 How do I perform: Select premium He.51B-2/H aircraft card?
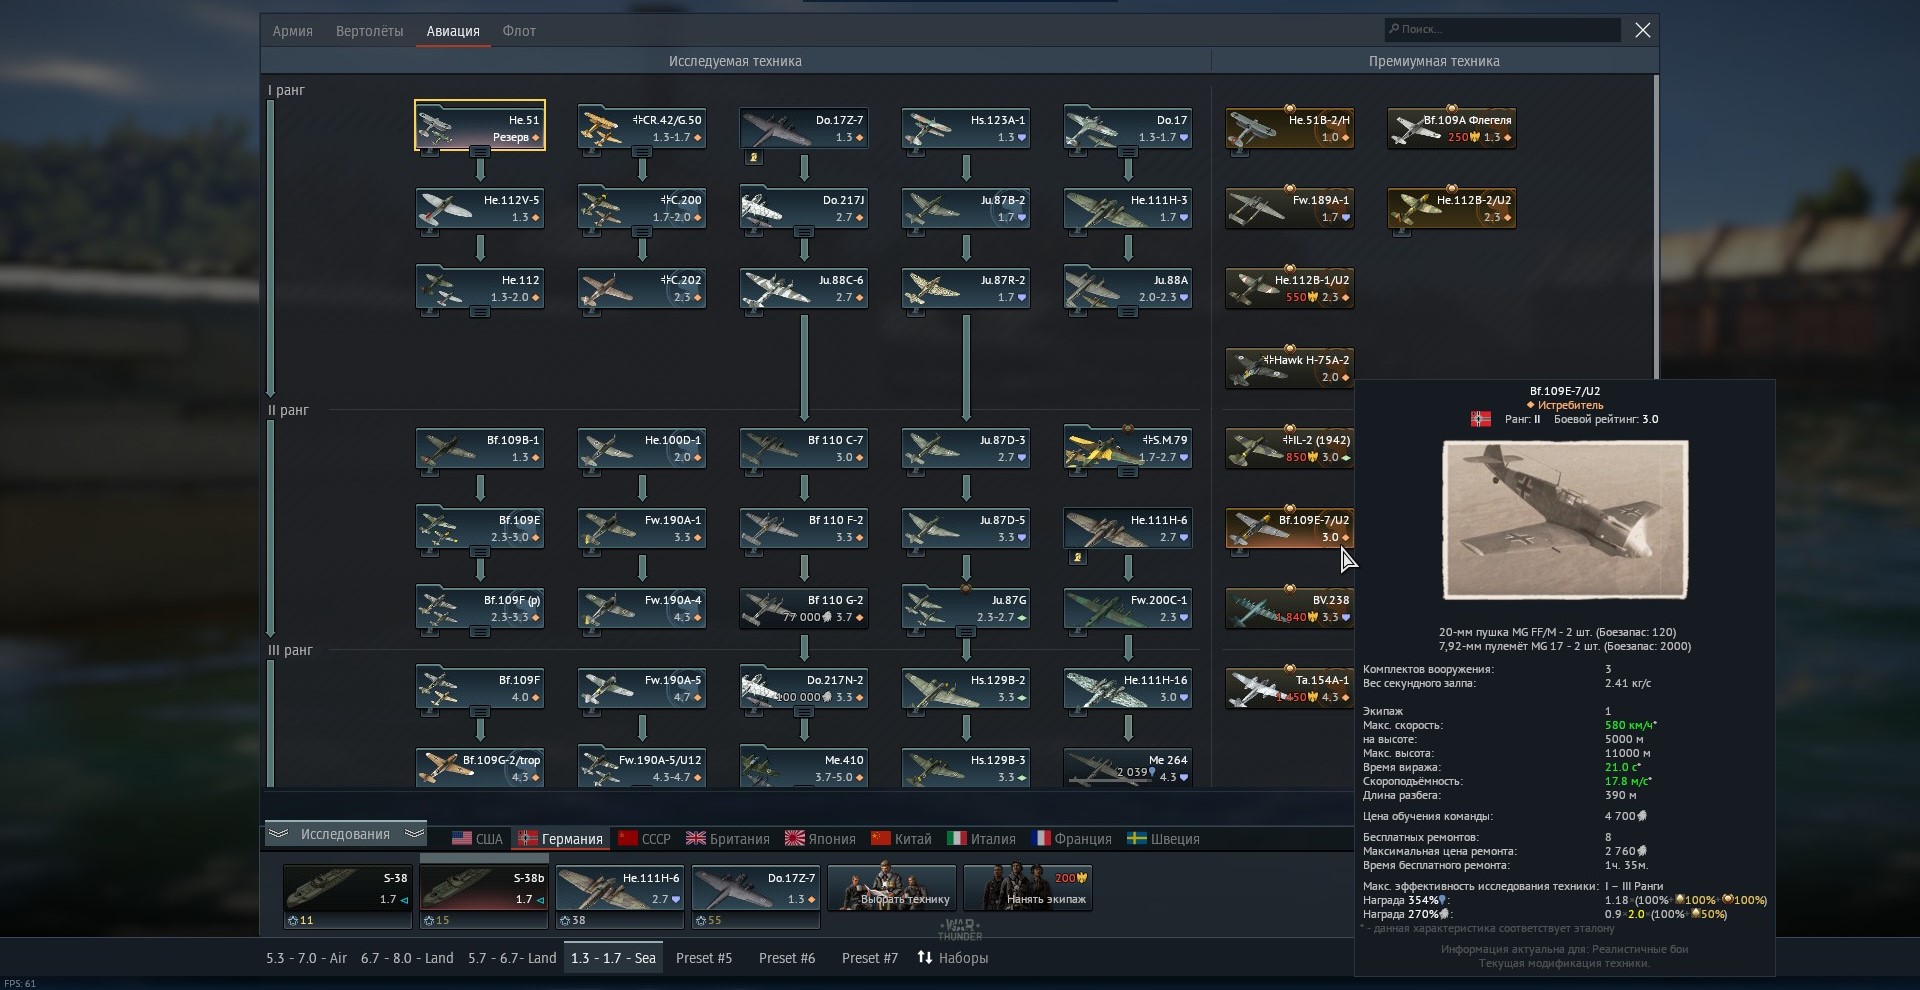tap(1290, 127)
